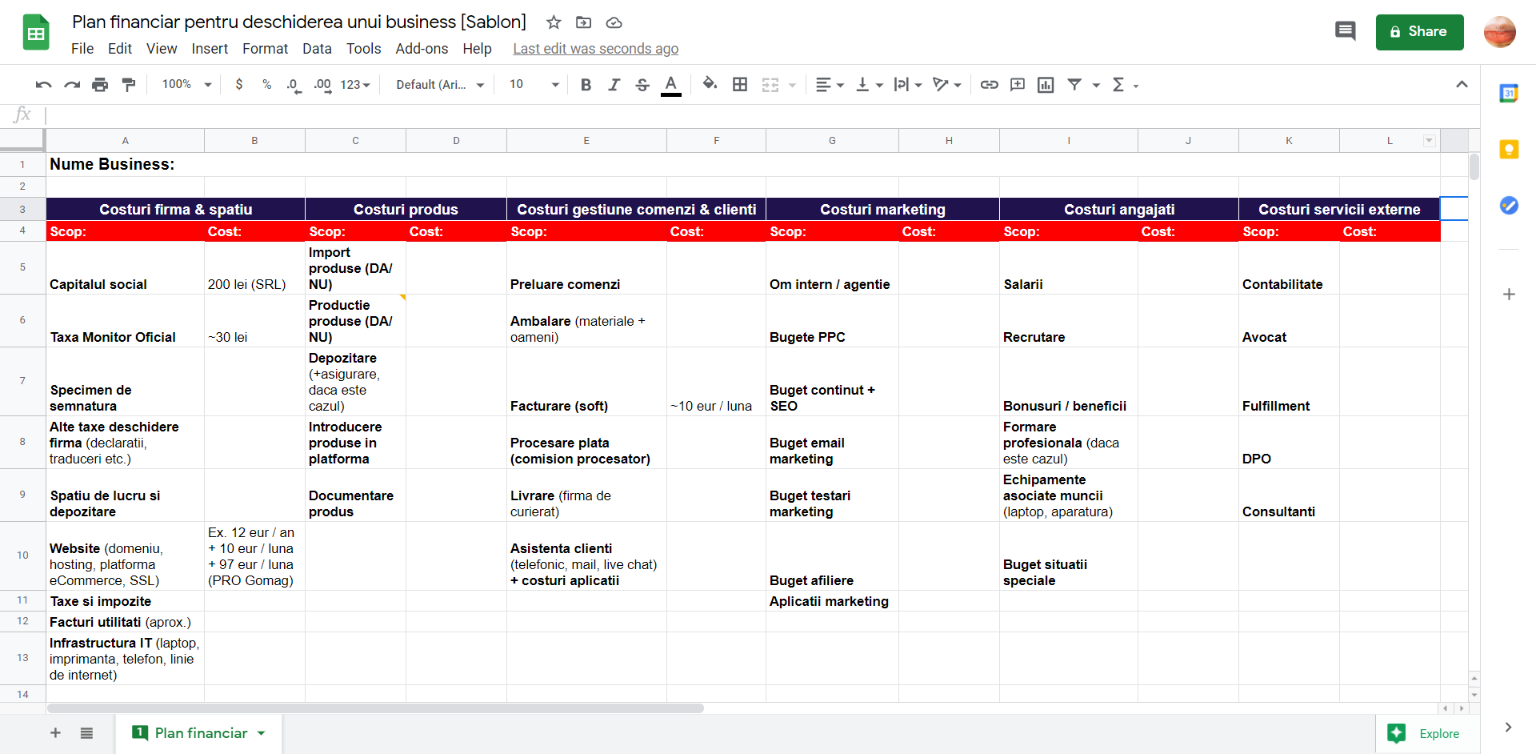Viewport: 1536px width, 754px height.
Task: Toggle strikethrough formatting
Action: [x=642, y=85]
